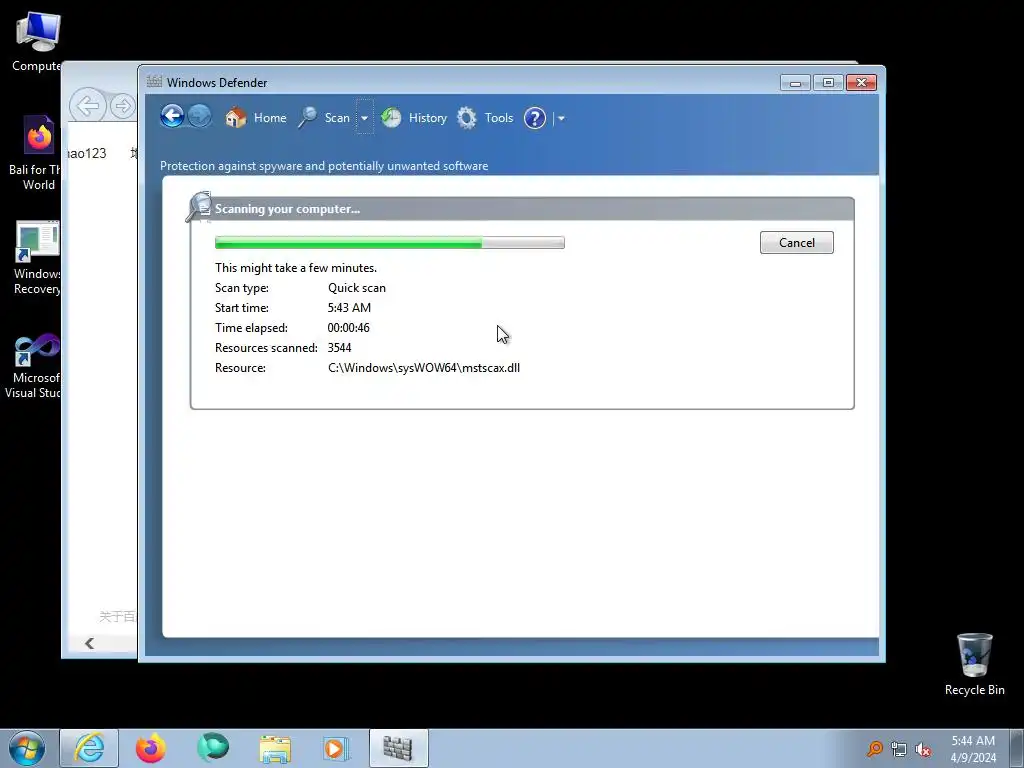The height and width of the screenshot is (768, 1024).
Task: Select the Recycle Bin desktop icon
Action: (974, 664)
